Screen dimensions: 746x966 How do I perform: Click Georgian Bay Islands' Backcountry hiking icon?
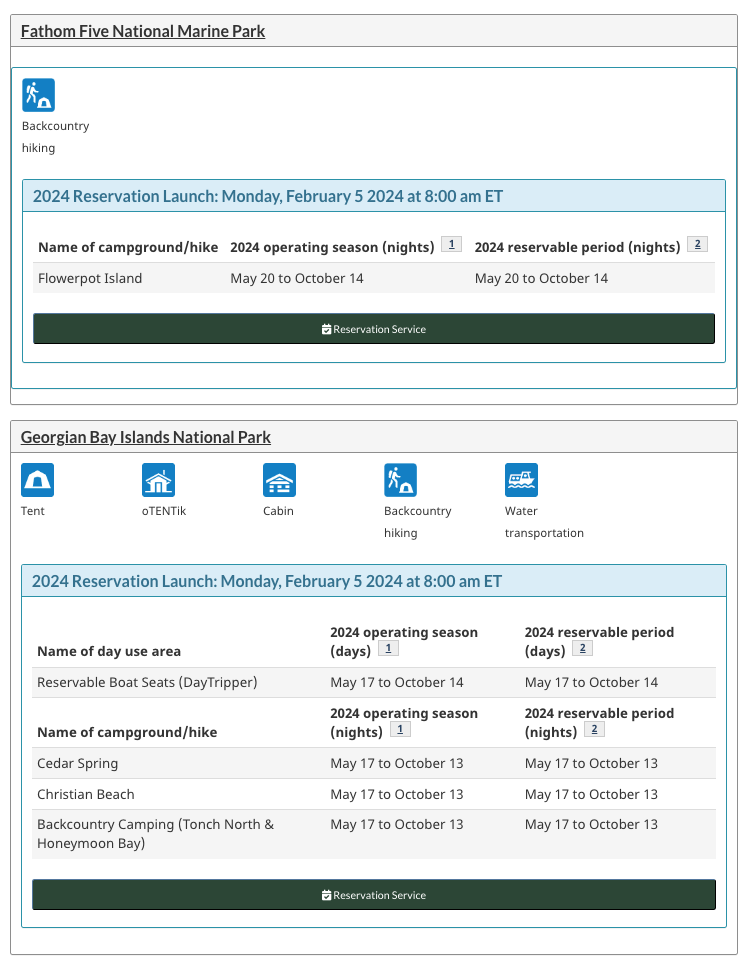pos(401,481)
